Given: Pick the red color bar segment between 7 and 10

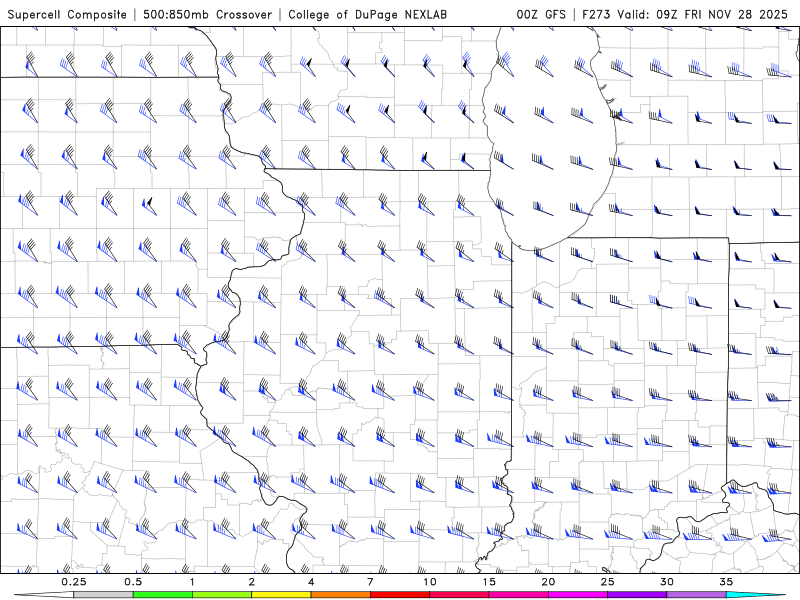Looking at the screenshot, I should 400,595.
